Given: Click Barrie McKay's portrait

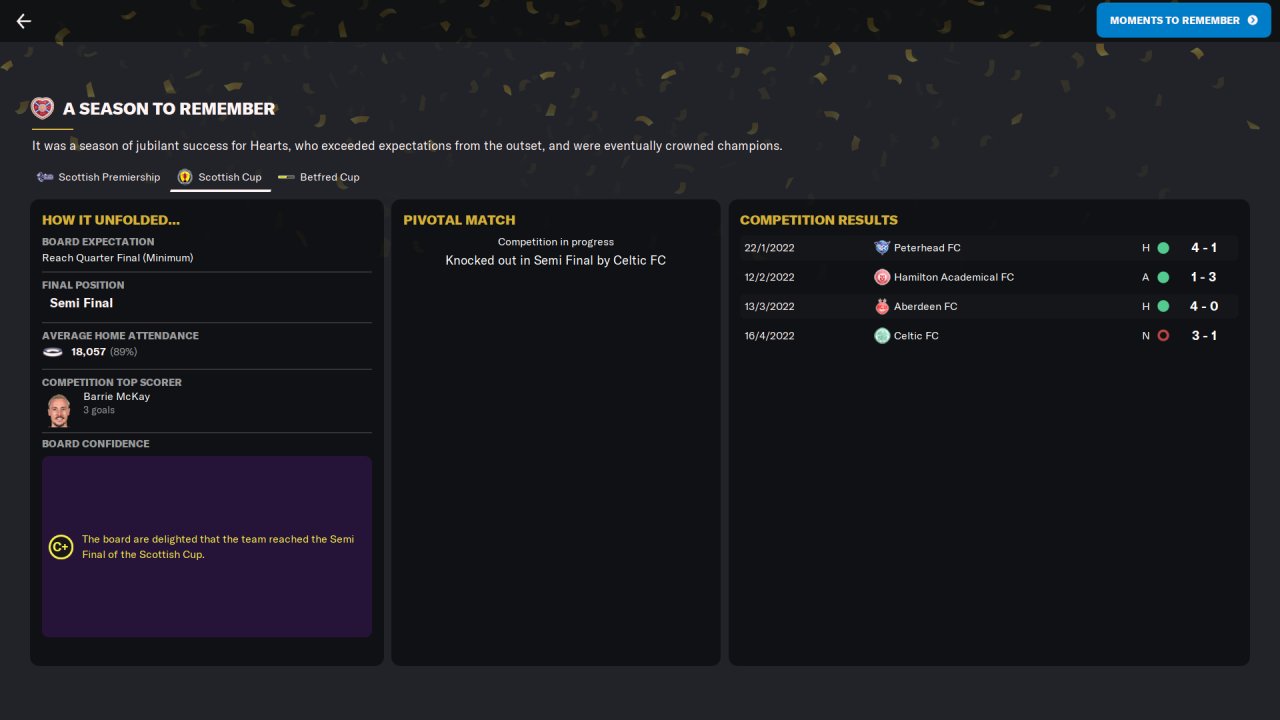Looking at the screenshot, I should pos(59,410).
